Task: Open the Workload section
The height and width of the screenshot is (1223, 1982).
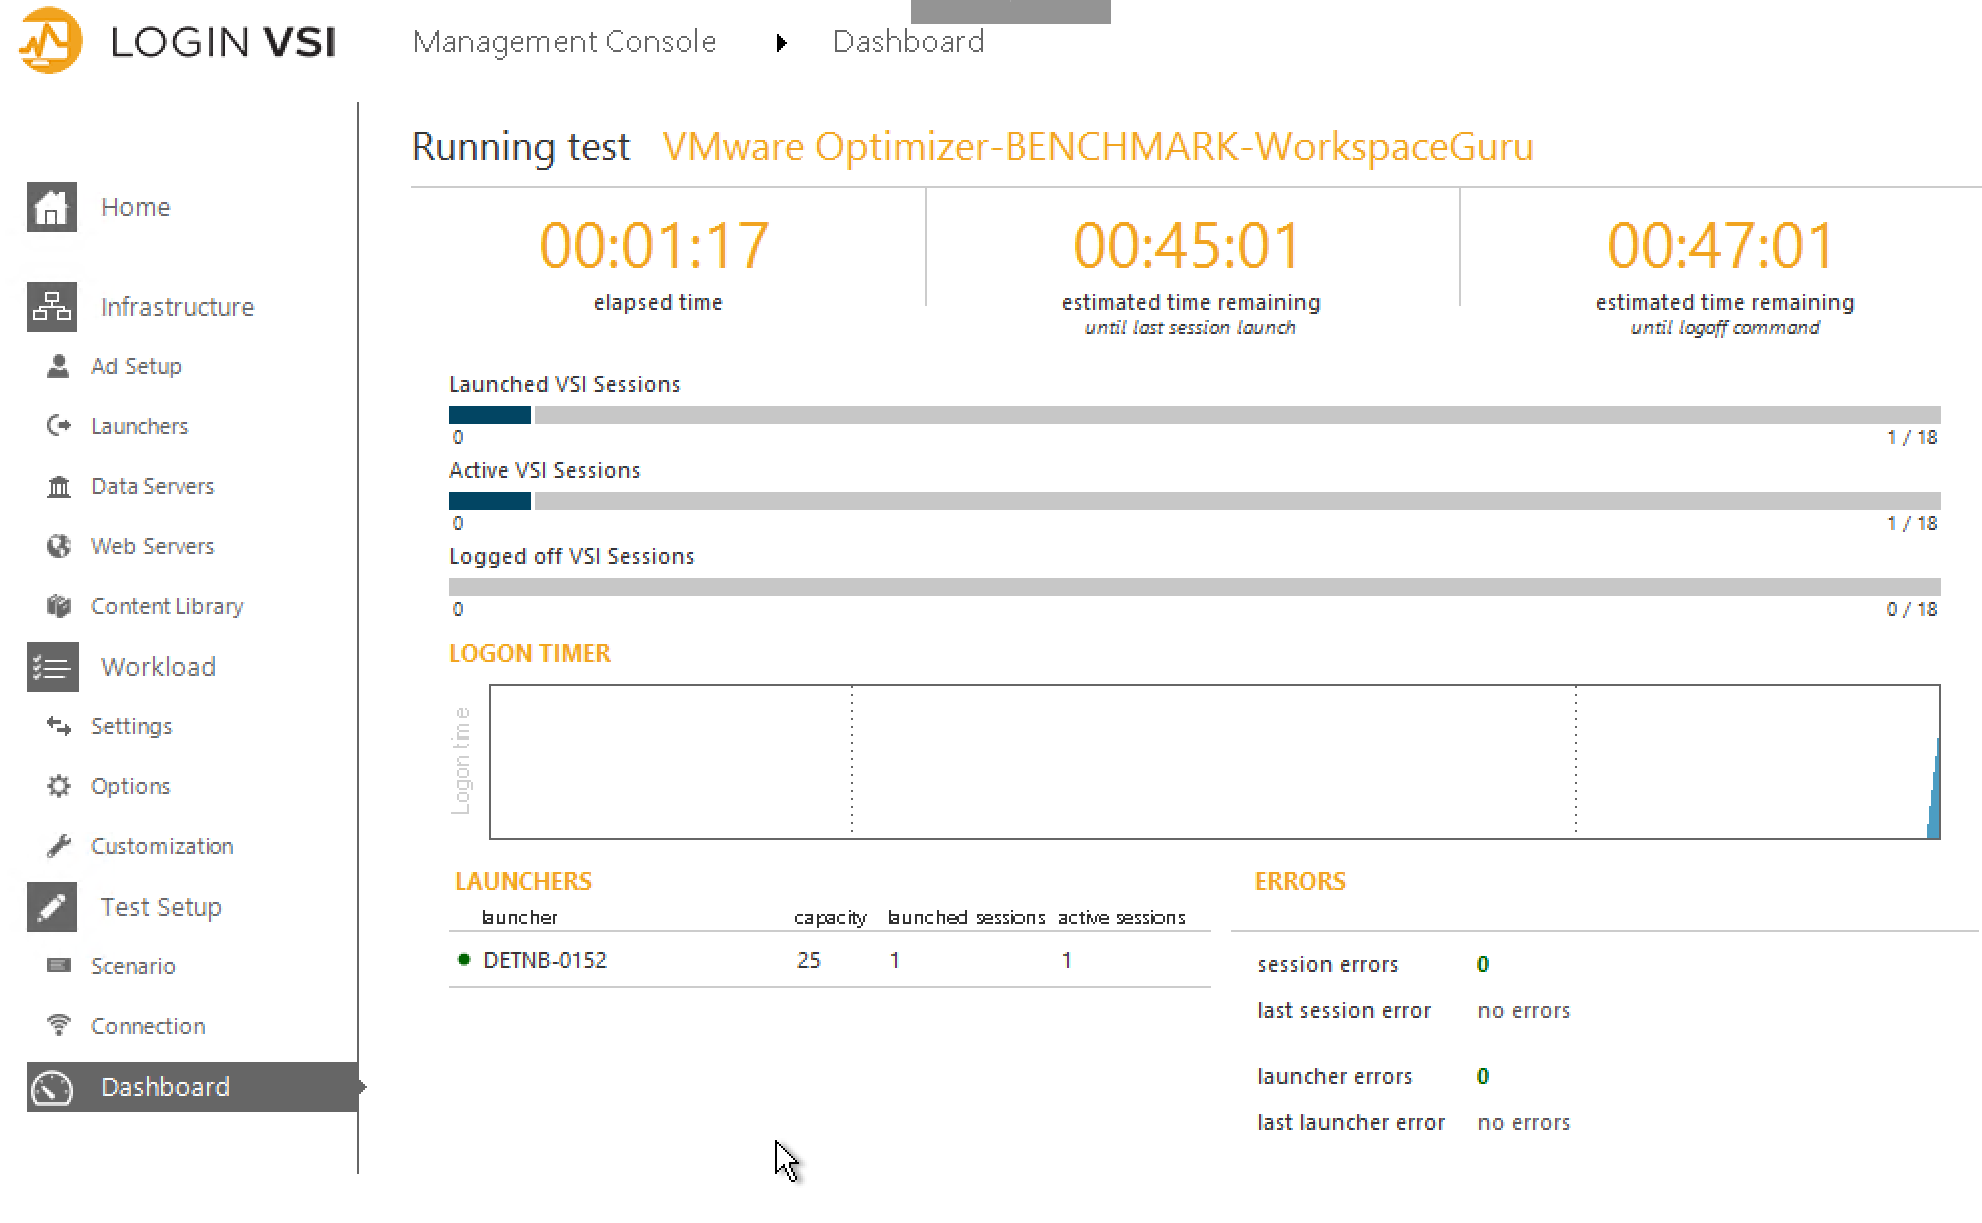Action: (x=158, y=667)
